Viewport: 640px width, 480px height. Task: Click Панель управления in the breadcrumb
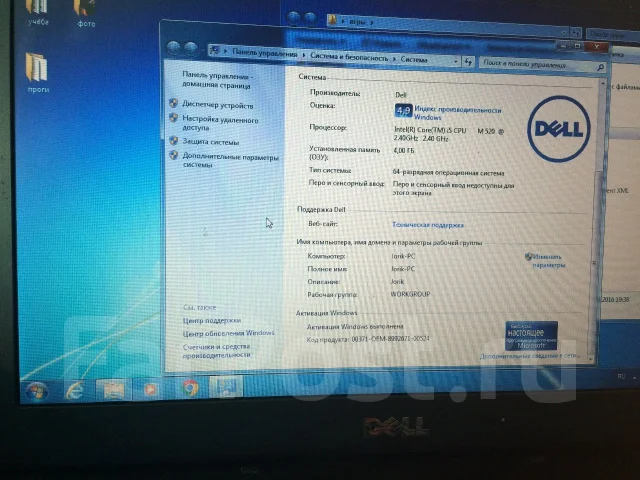(264, 53)
